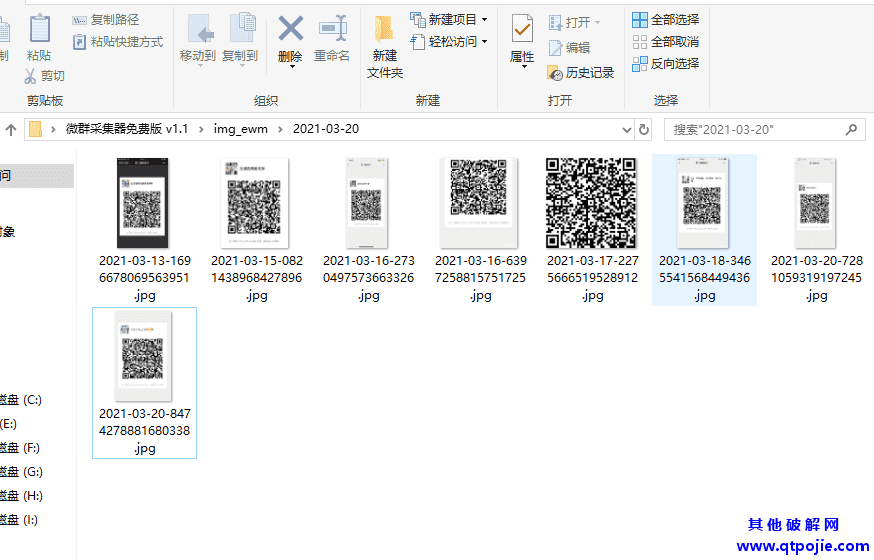Click chevron before img_ewm in path

tap(201, 130)
